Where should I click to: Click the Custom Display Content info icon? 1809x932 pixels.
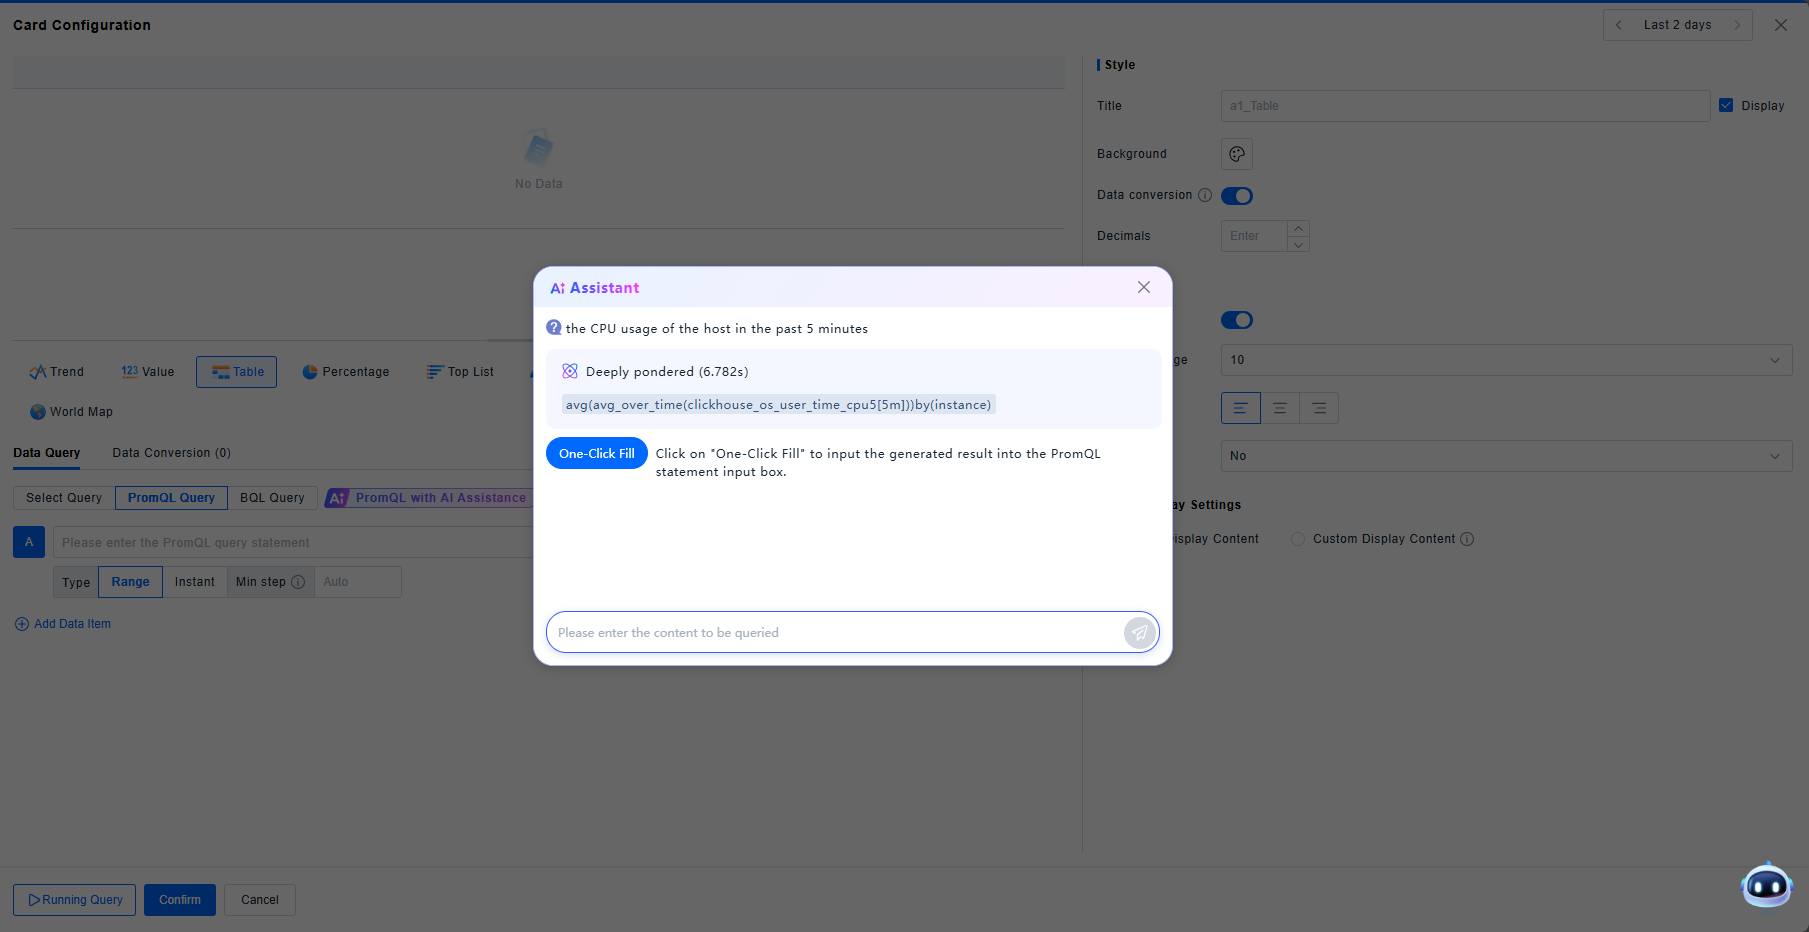click(1467, 539)
